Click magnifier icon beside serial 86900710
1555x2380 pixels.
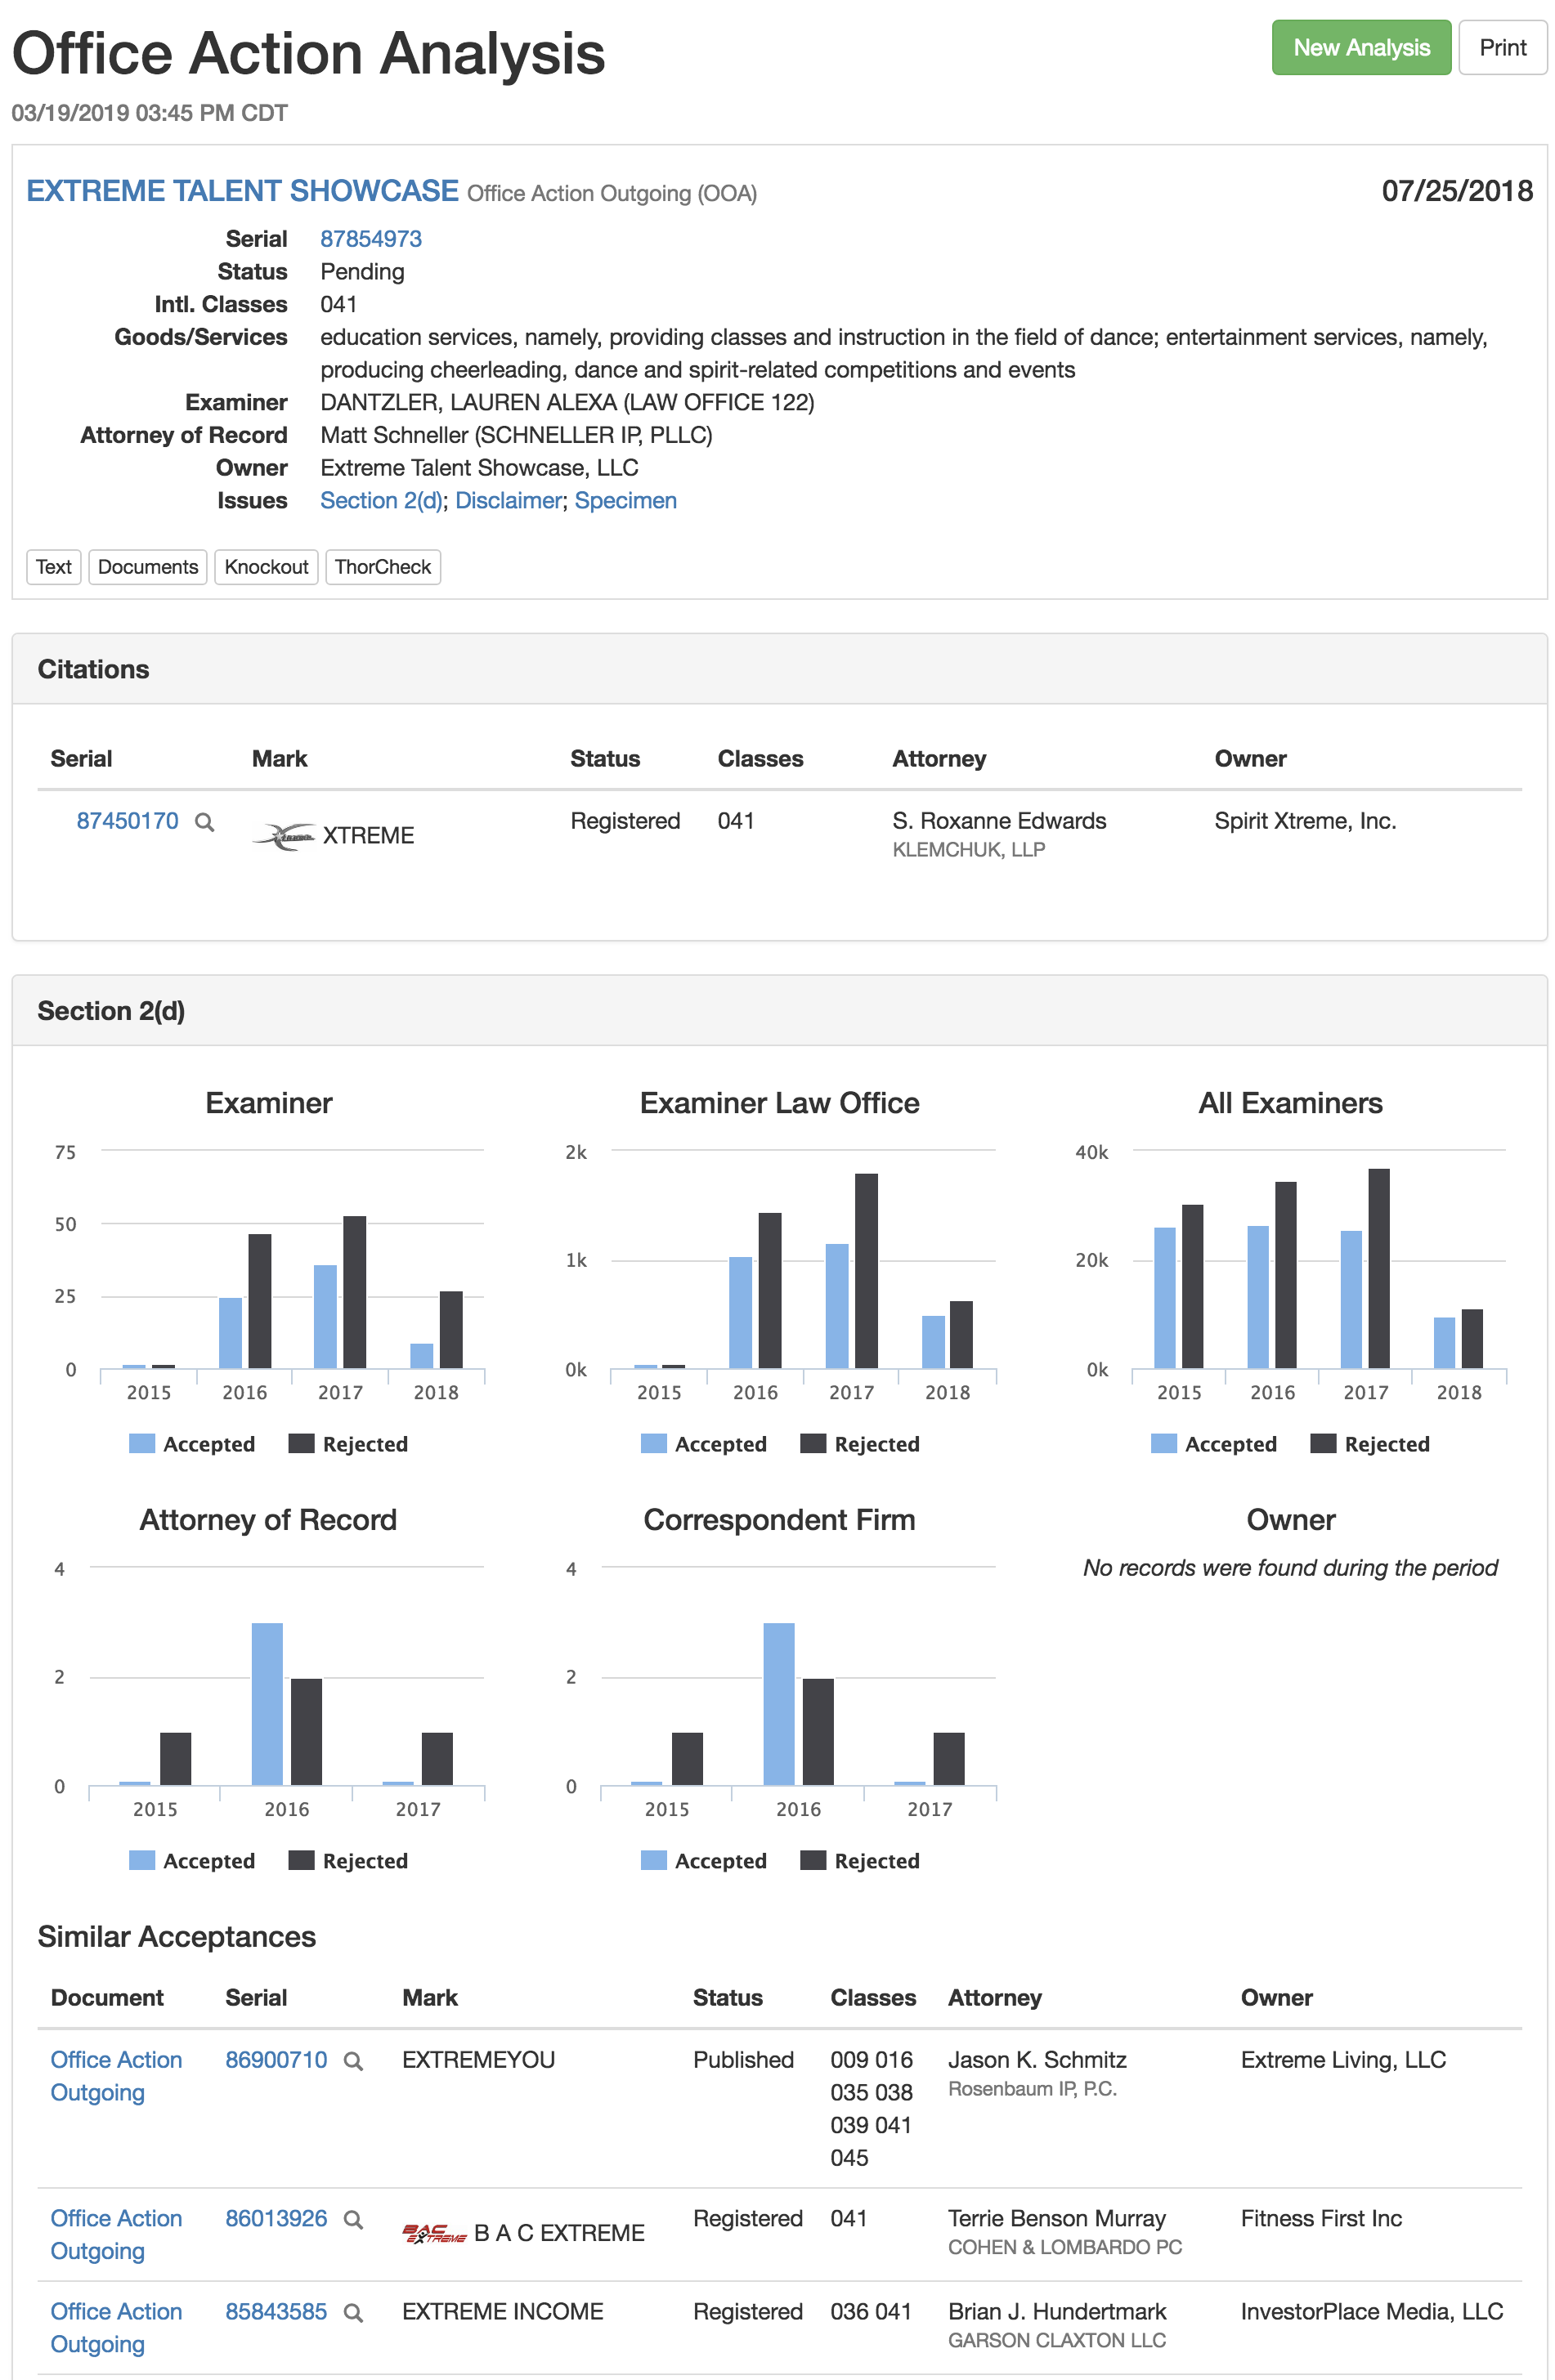click(353, 2061)
